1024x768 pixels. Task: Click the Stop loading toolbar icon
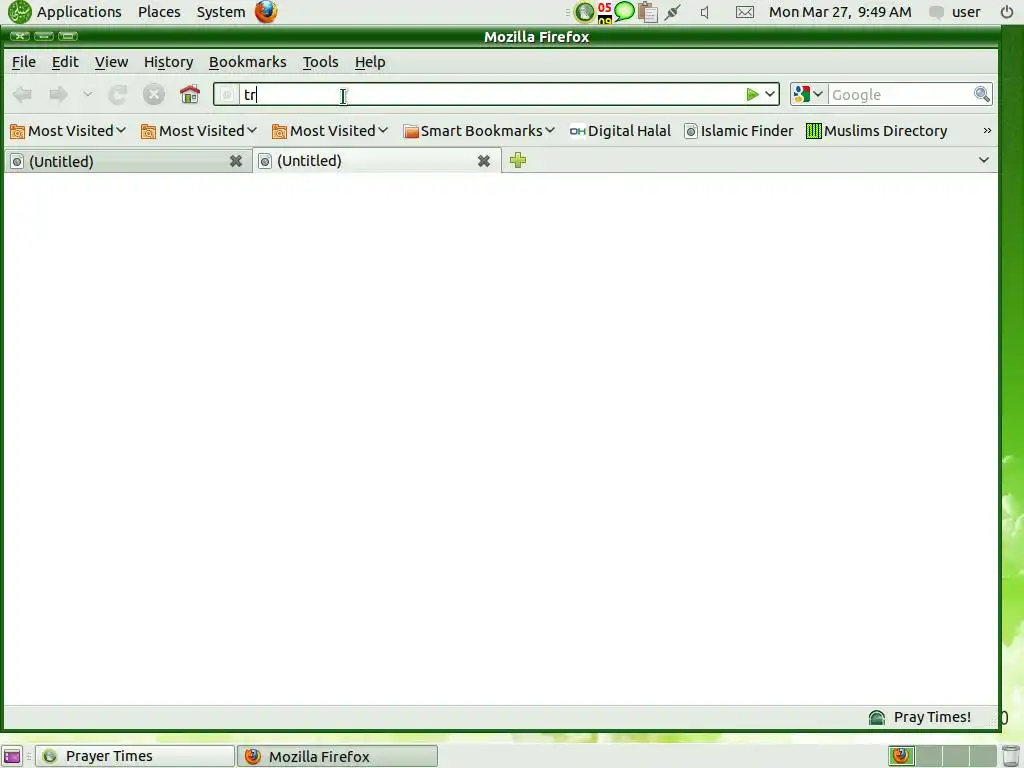coord(153,95)
